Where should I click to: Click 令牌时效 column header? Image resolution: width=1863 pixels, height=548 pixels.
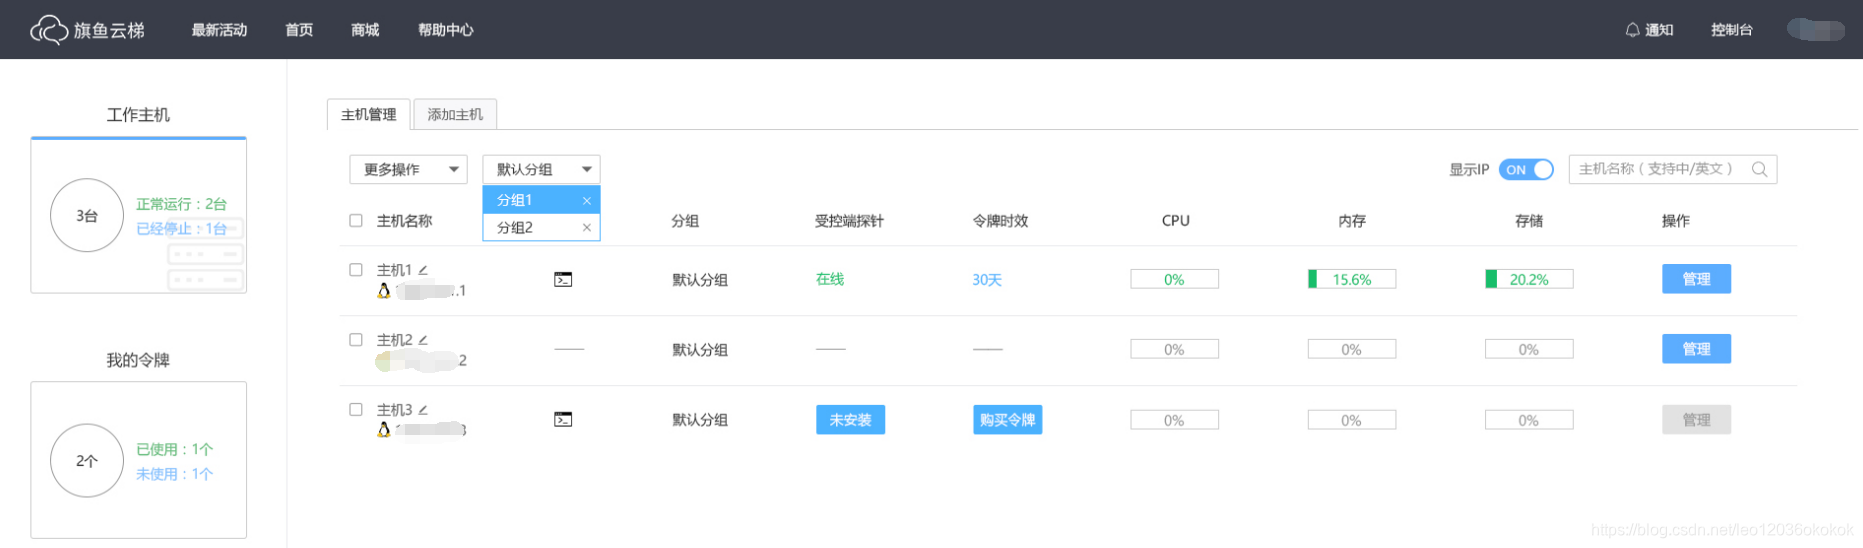point(1001,221)
